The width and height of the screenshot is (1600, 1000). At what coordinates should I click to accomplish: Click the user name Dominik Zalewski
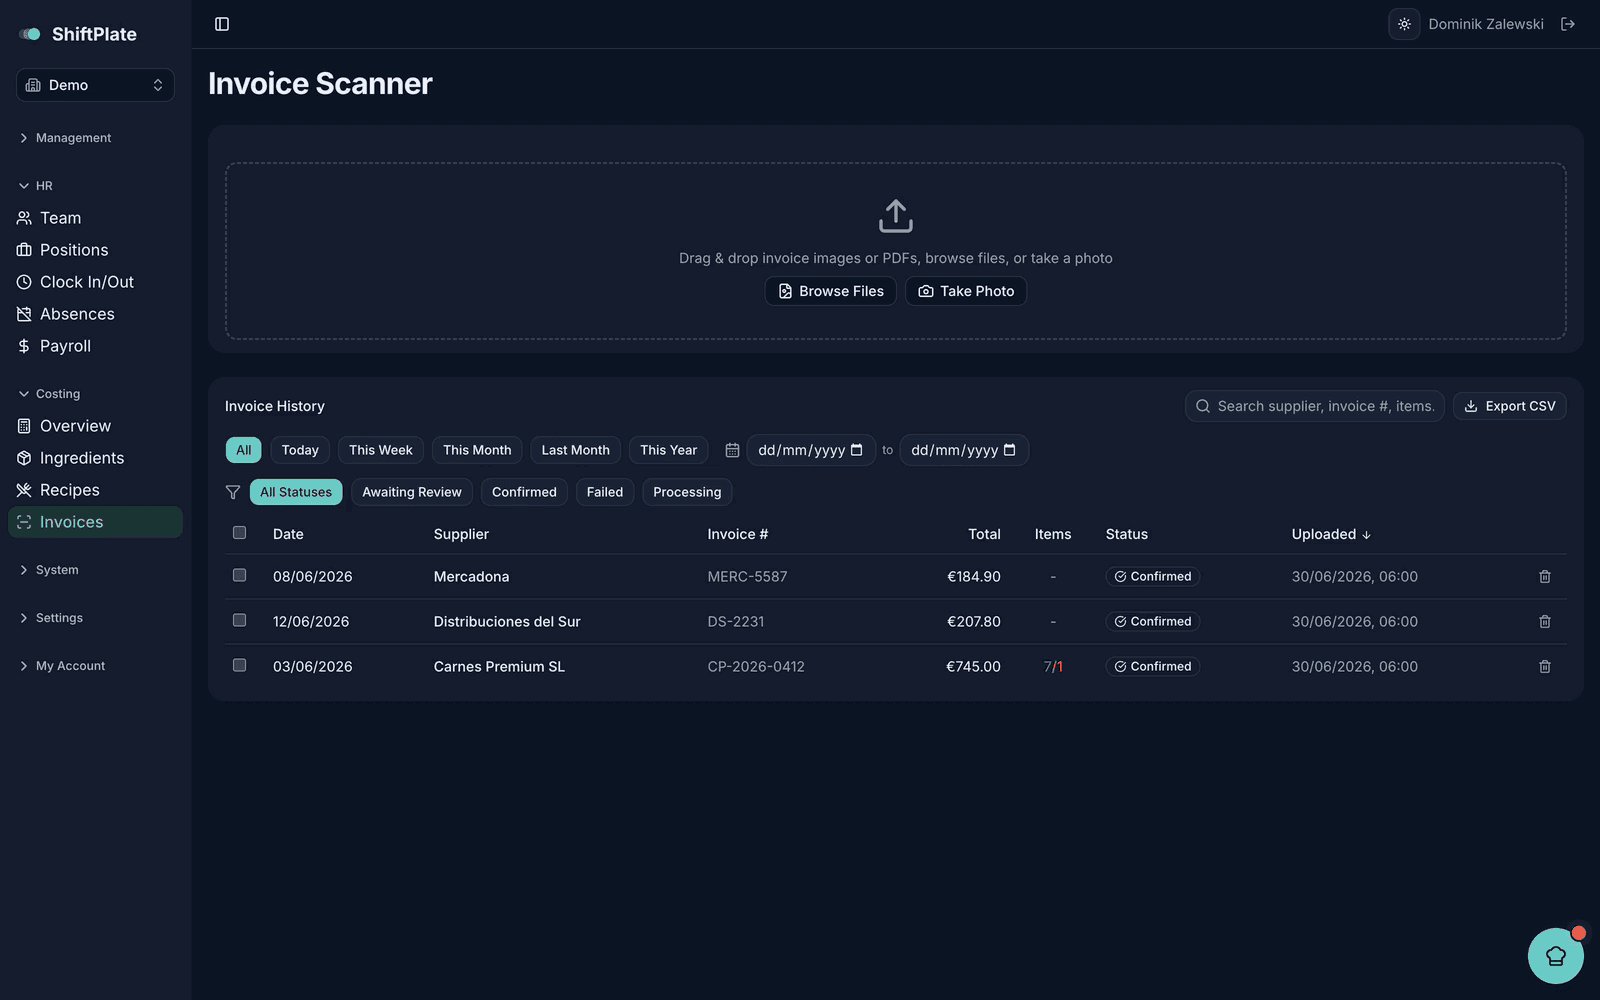1486,24
